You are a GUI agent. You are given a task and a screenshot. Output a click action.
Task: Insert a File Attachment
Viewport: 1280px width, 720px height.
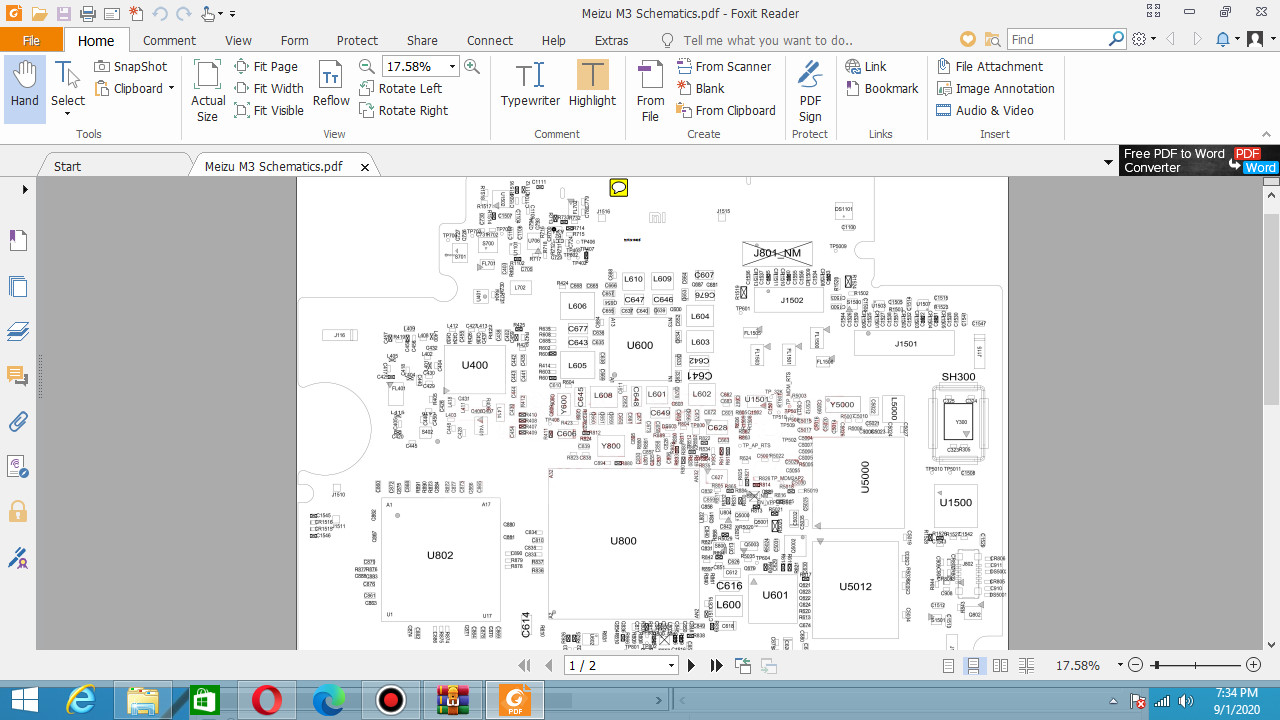989,66
